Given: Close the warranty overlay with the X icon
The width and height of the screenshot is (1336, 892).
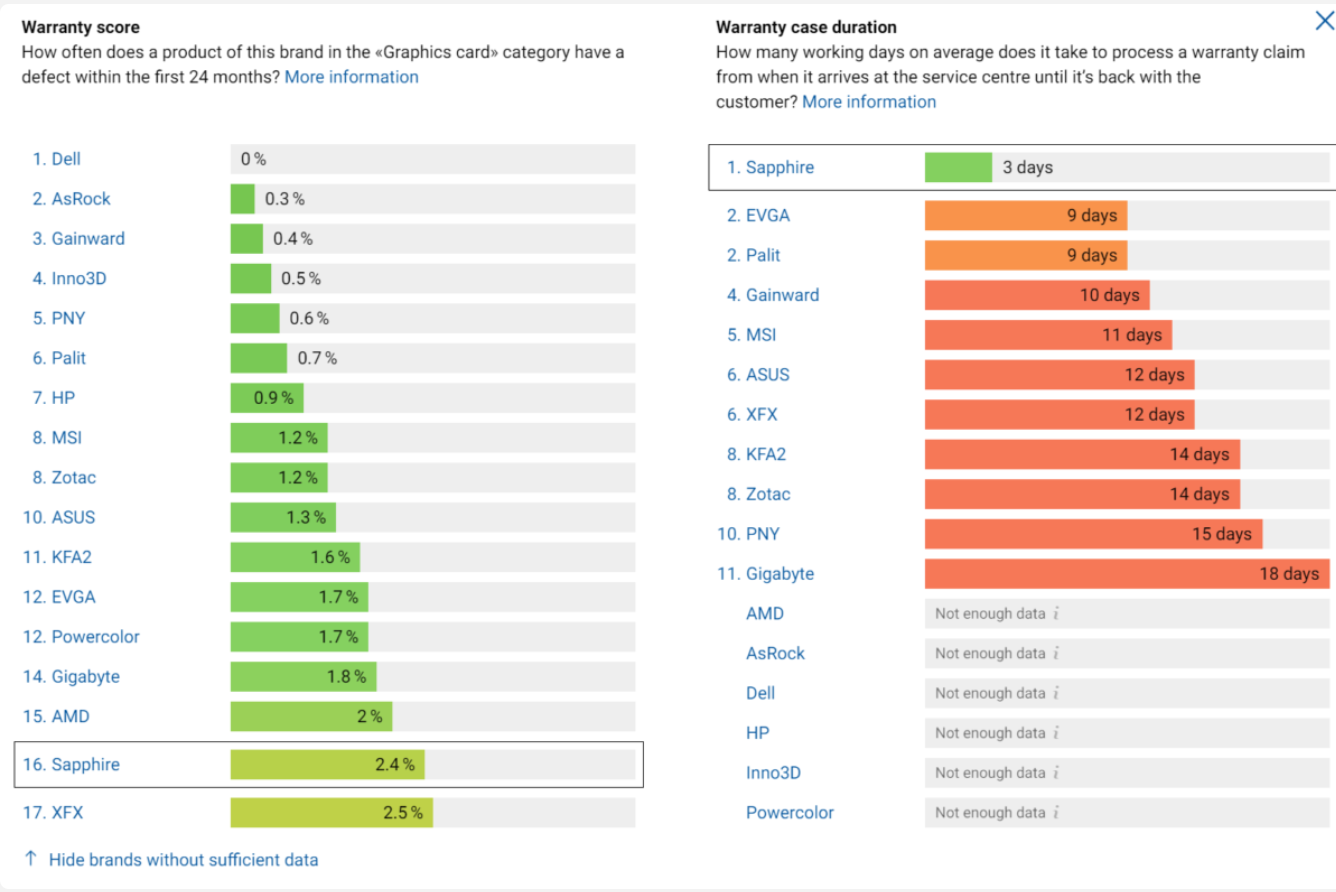Looking at the screenshot, I should (1323, 21).
